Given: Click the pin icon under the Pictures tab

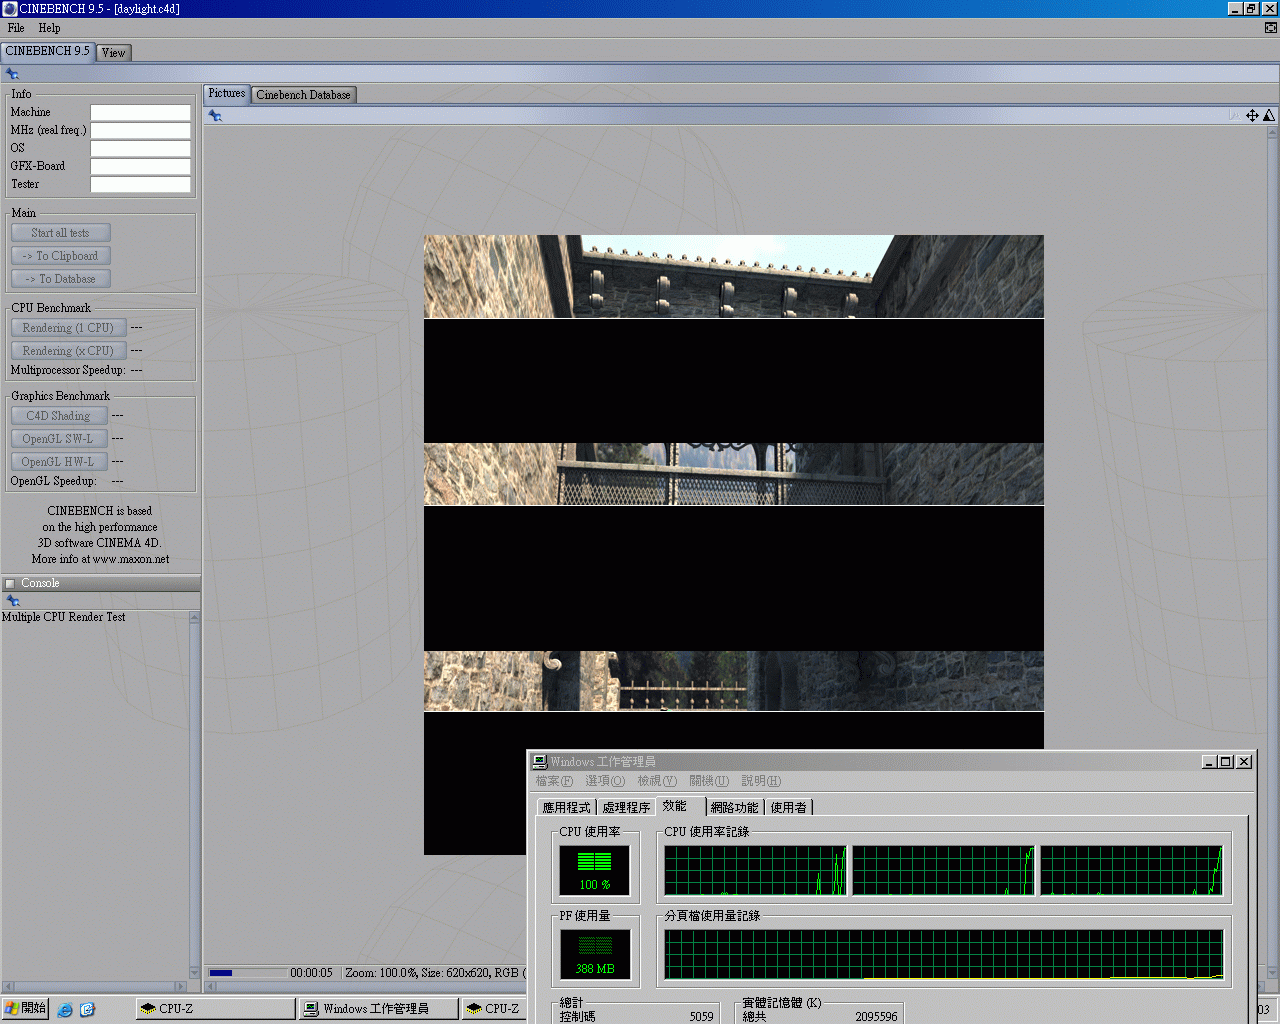Looking at the screenshot, I should coord(215,116).
